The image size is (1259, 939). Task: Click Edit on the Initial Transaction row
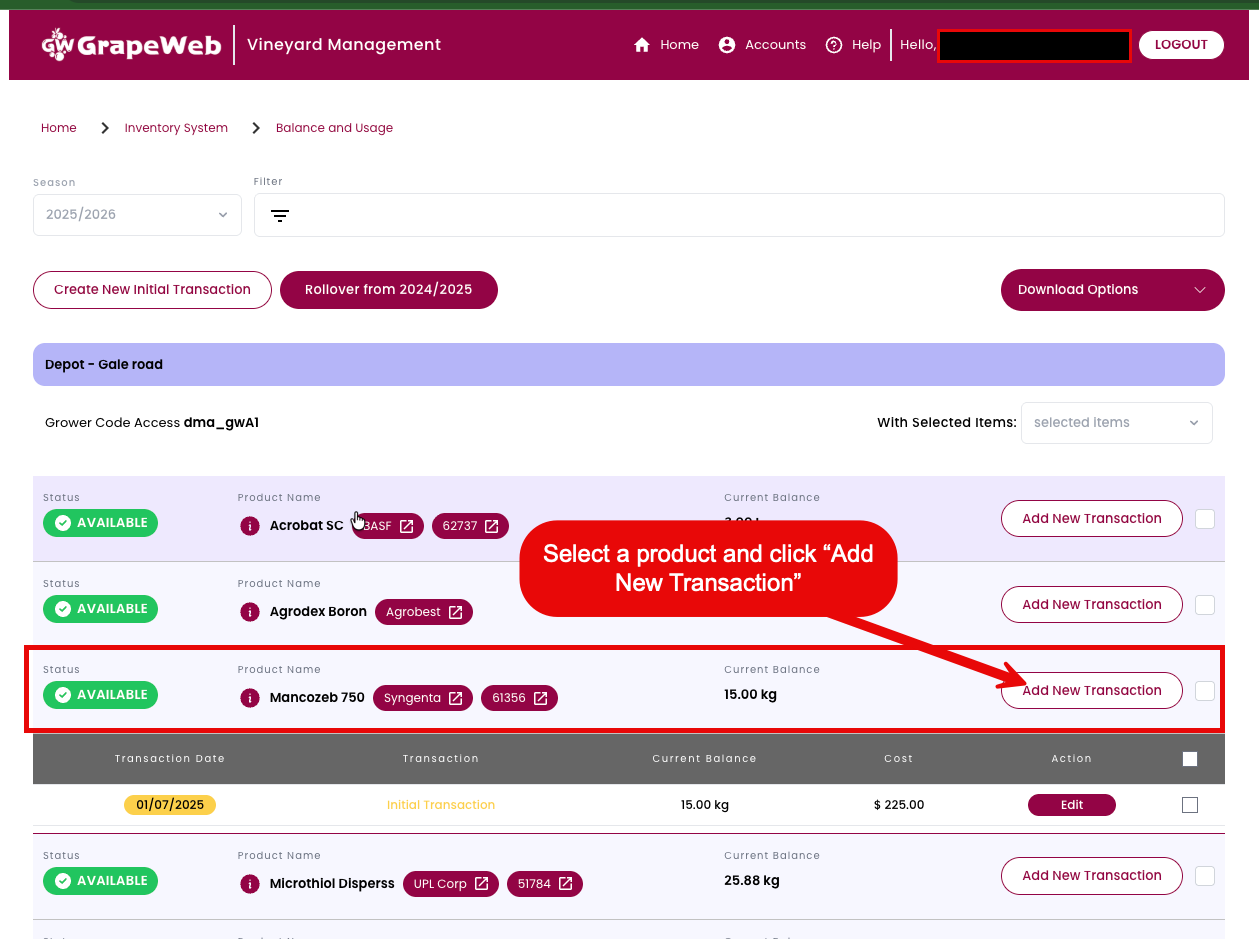(1071, 805)
